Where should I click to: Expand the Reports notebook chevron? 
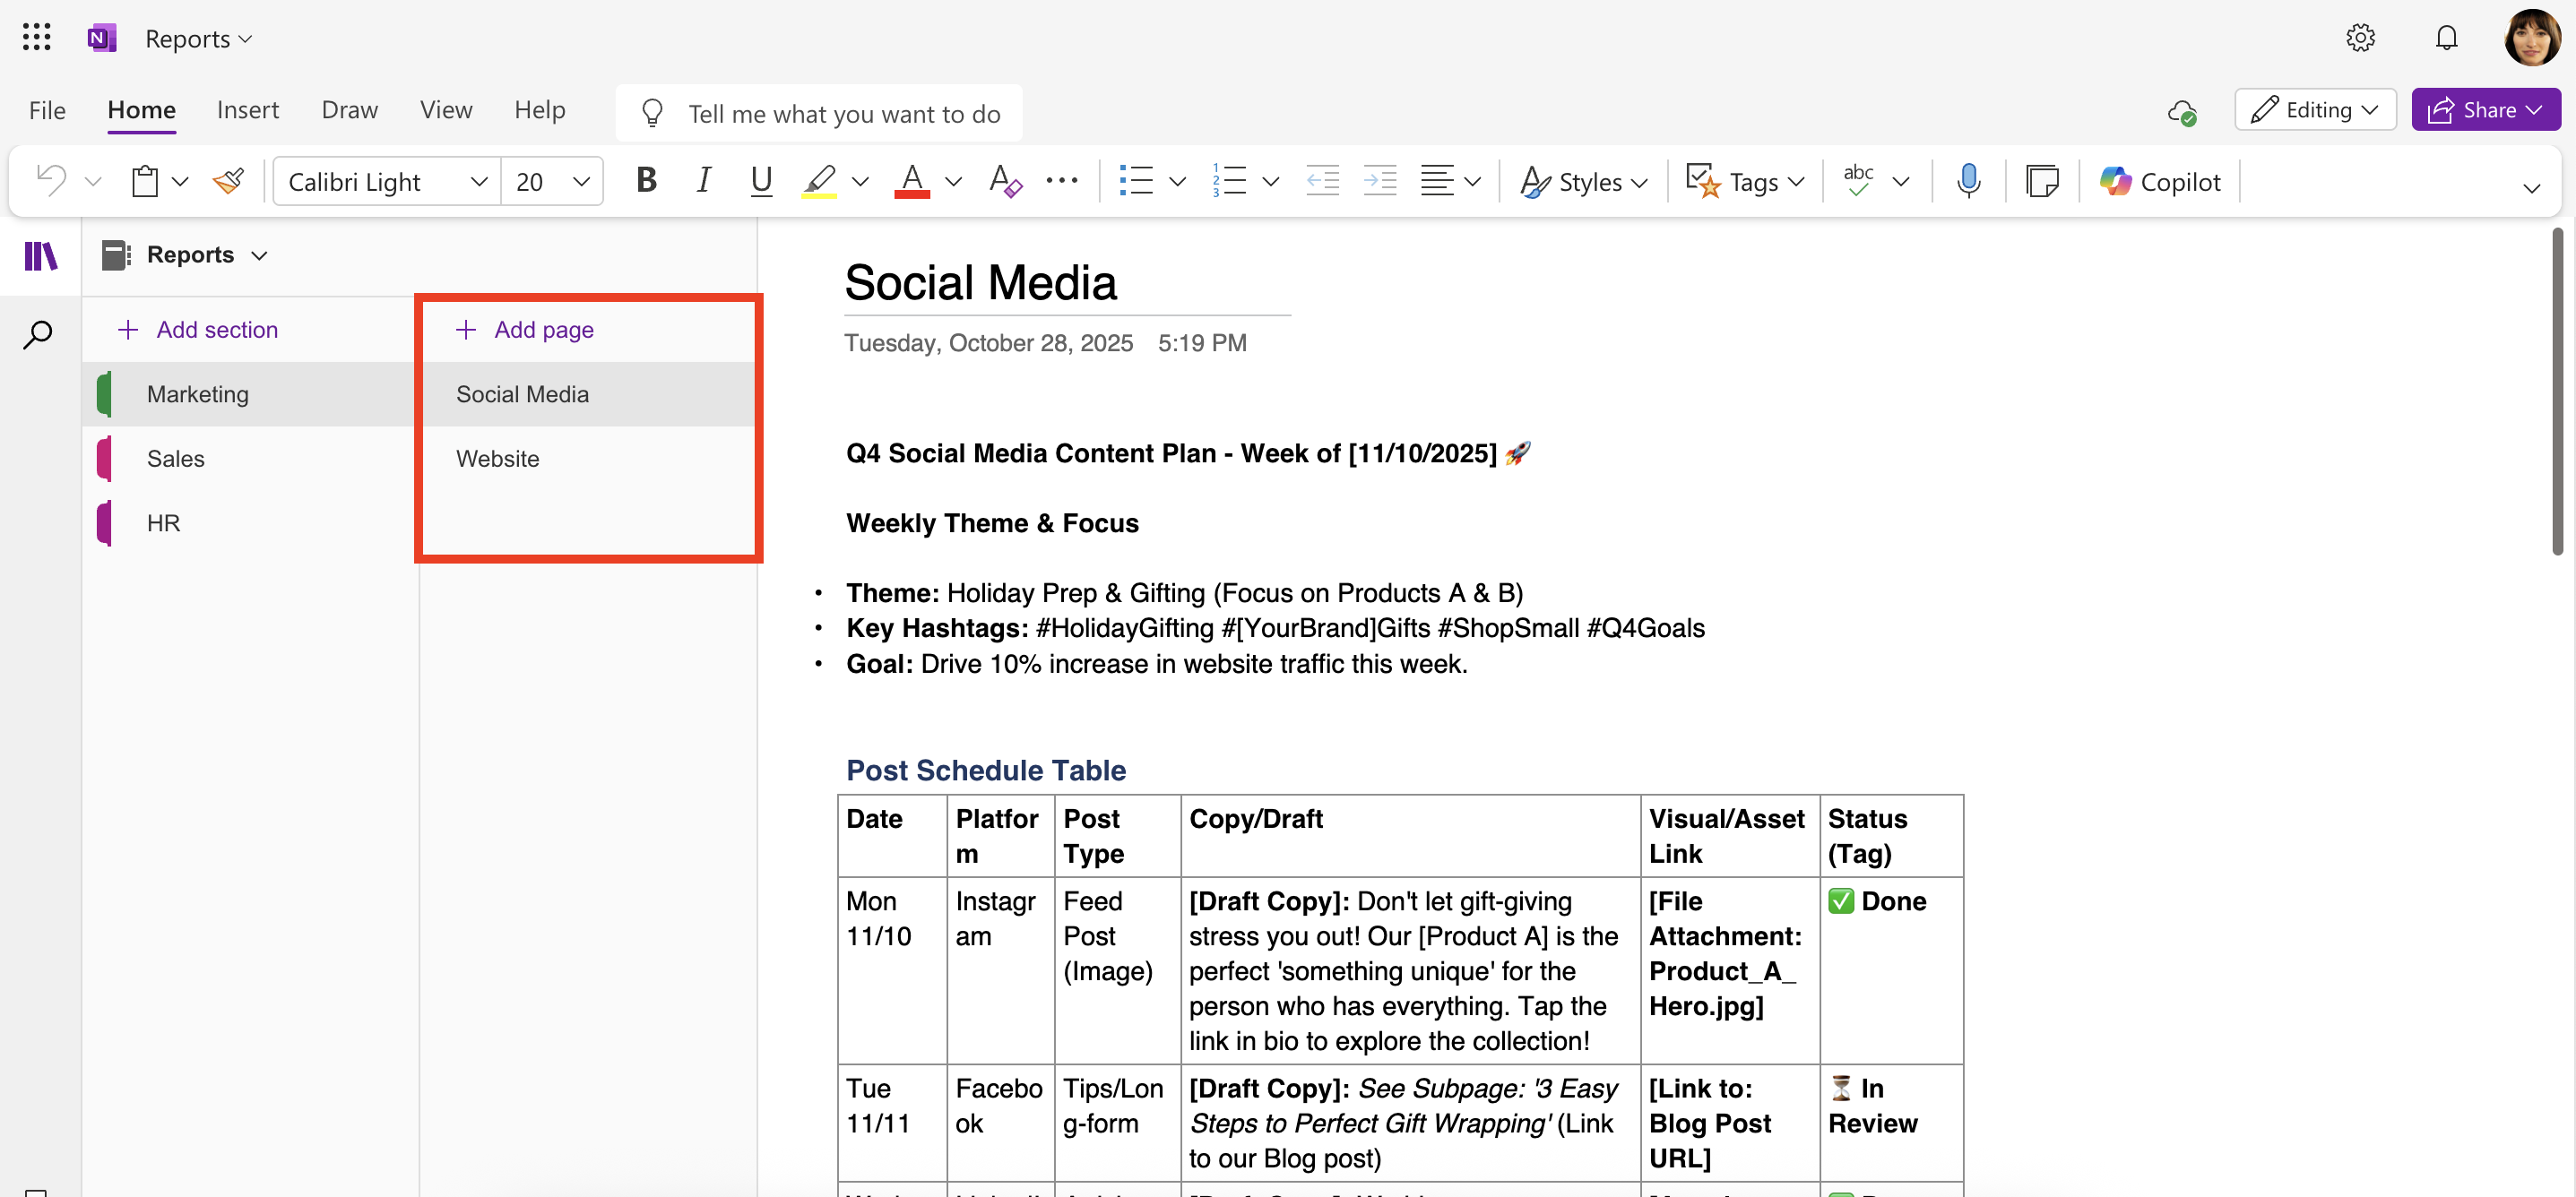[259, 255]
